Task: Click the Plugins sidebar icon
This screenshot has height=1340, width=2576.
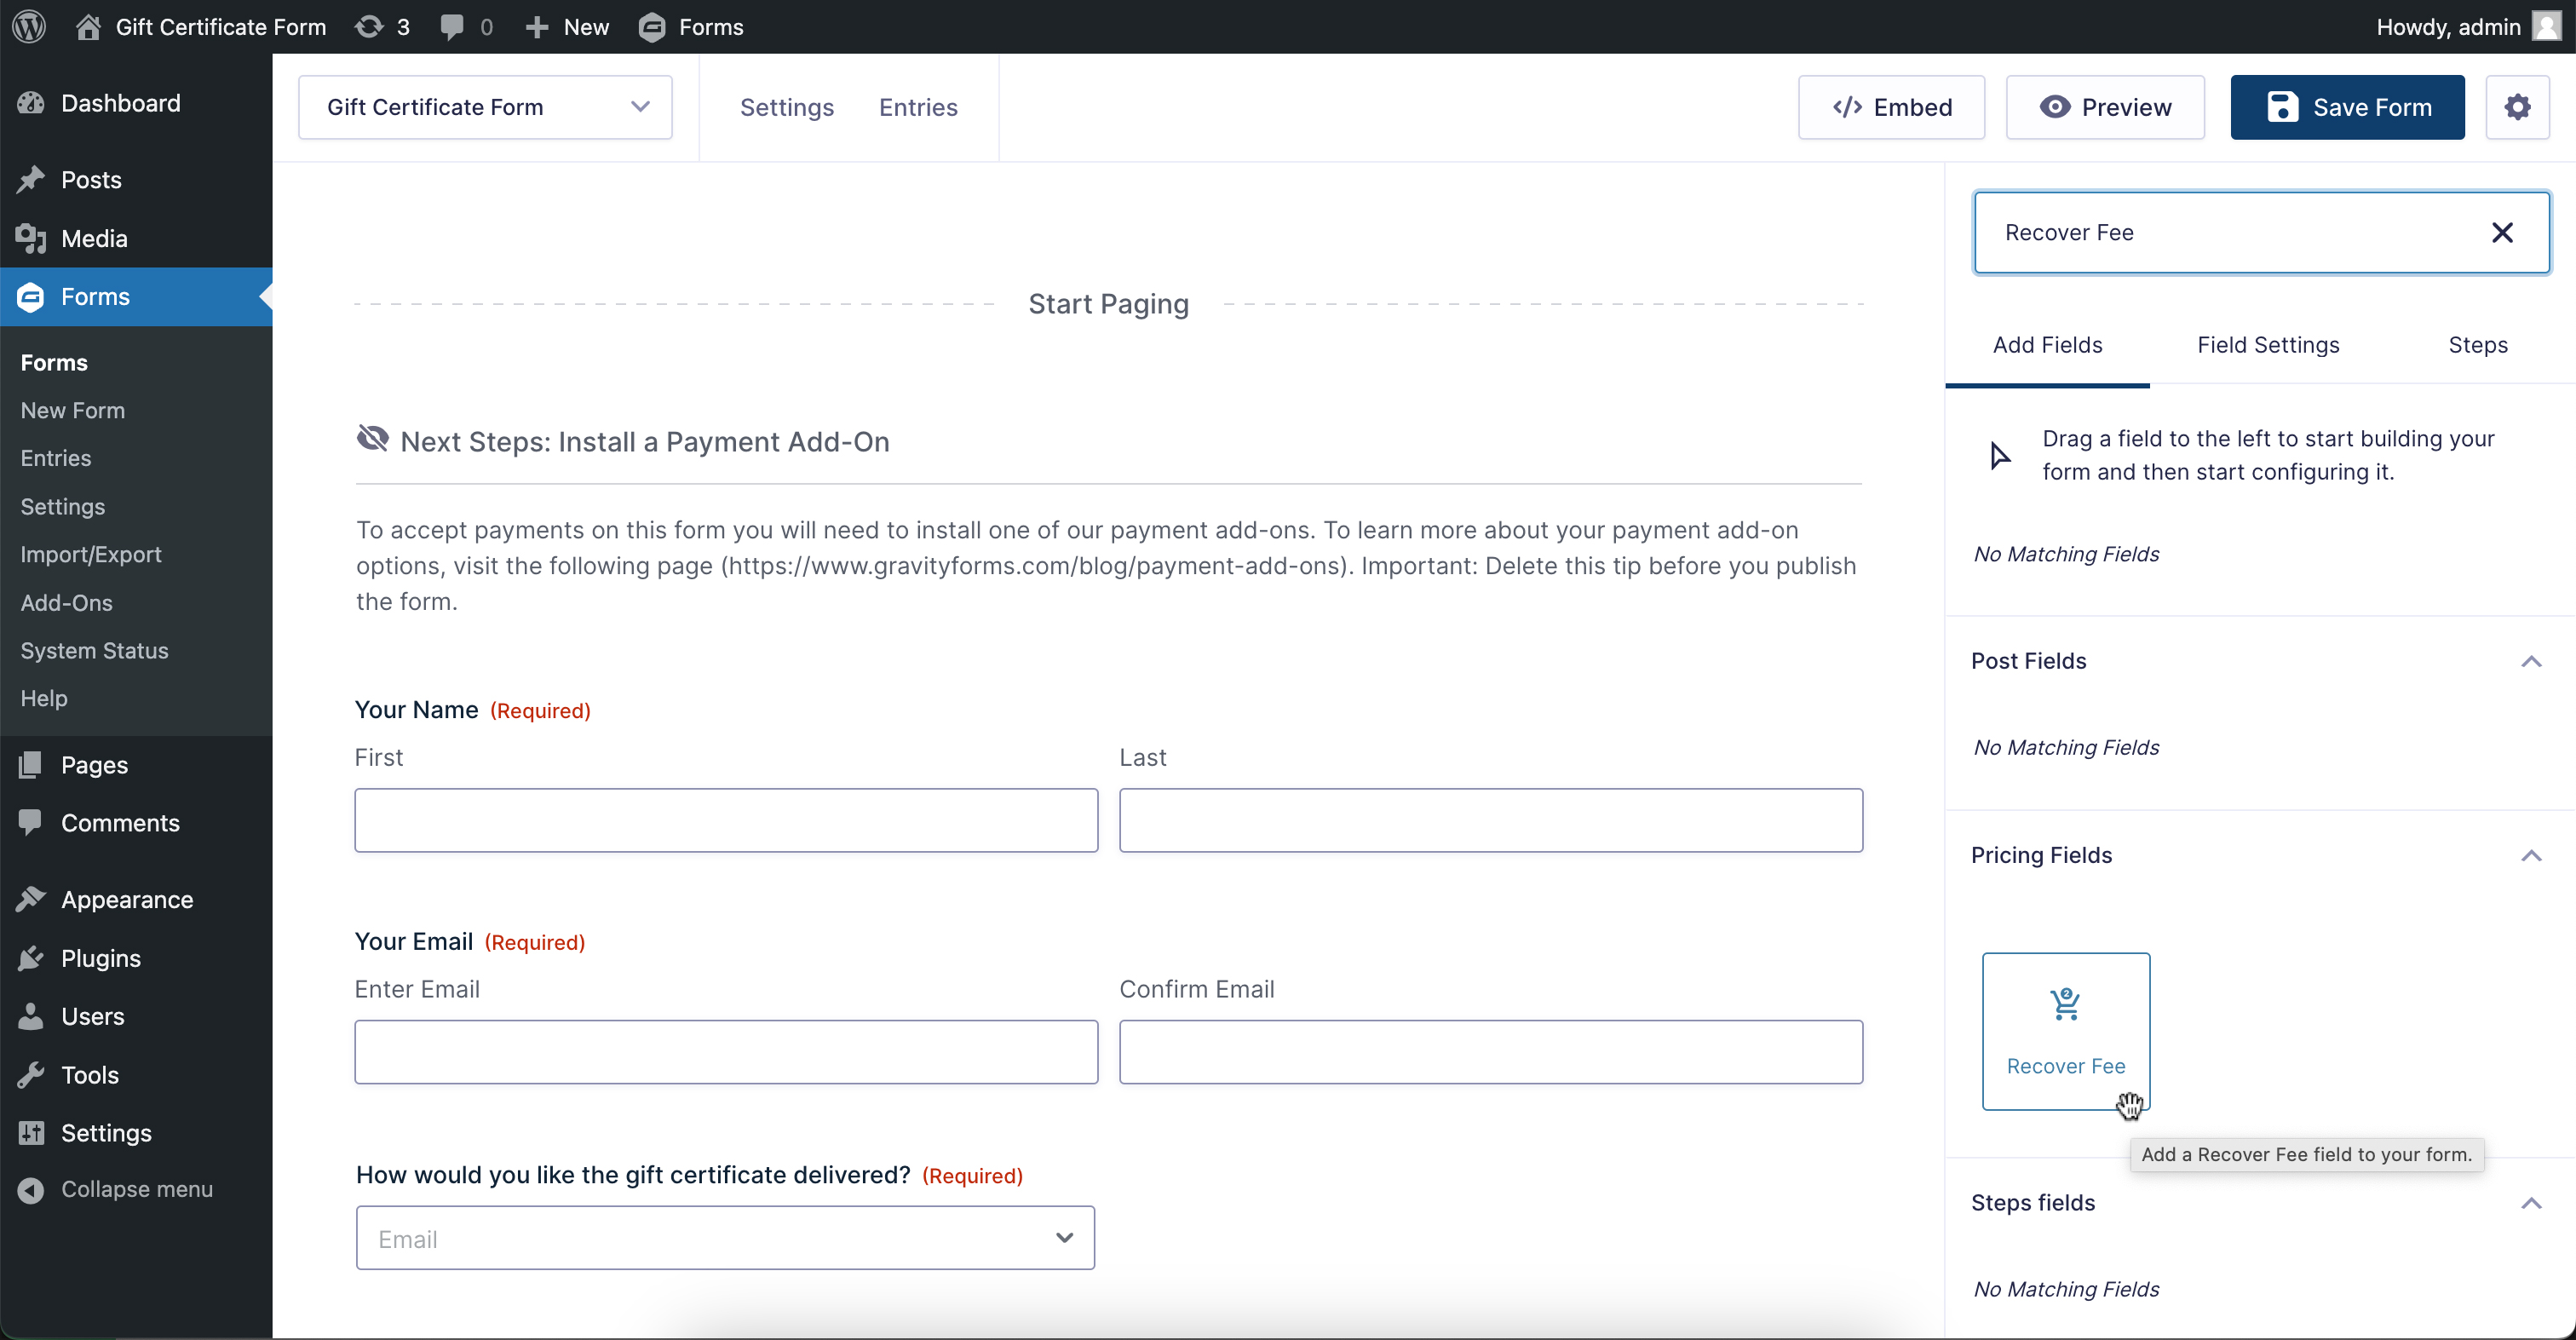Action: [x=31, y=957]
